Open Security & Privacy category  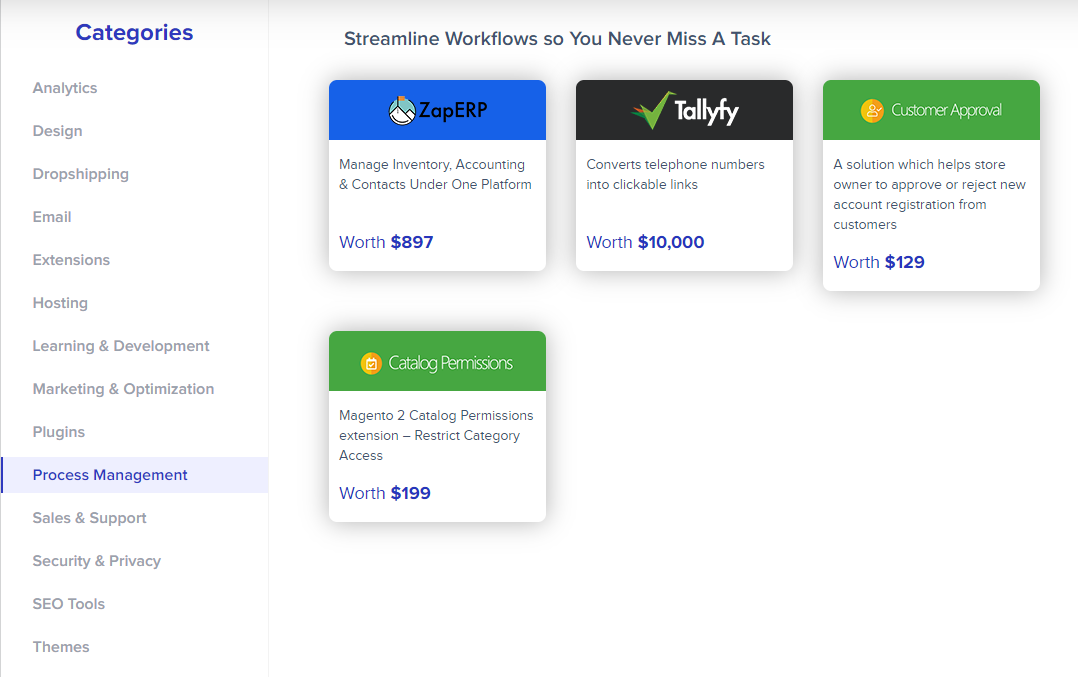click(96, 561)
